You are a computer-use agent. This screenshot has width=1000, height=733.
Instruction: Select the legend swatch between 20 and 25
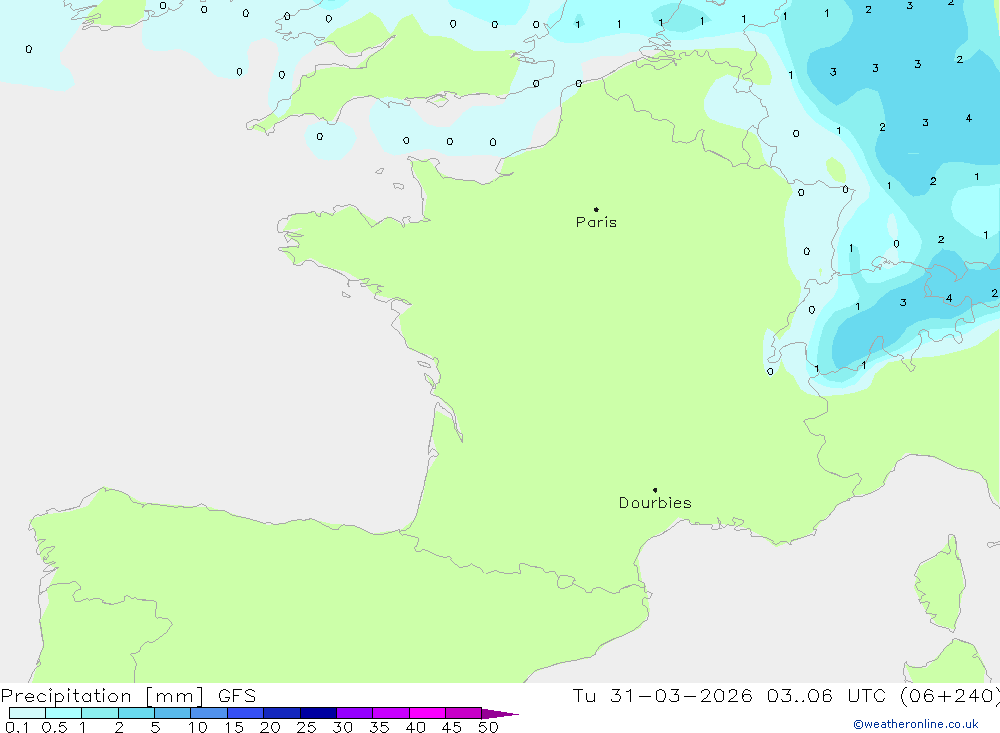coord(282,713)
